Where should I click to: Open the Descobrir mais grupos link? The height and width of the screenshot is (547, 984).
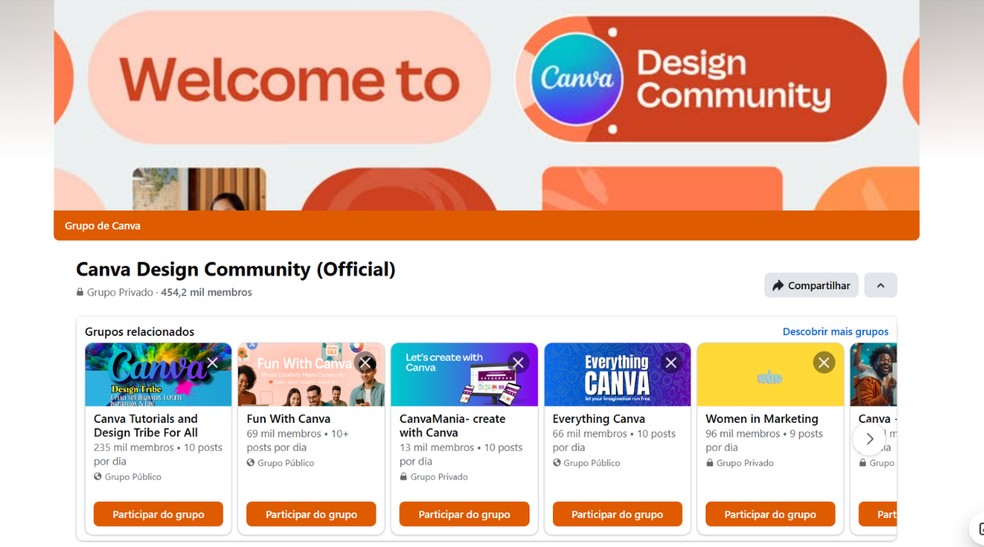coord(835,331)
